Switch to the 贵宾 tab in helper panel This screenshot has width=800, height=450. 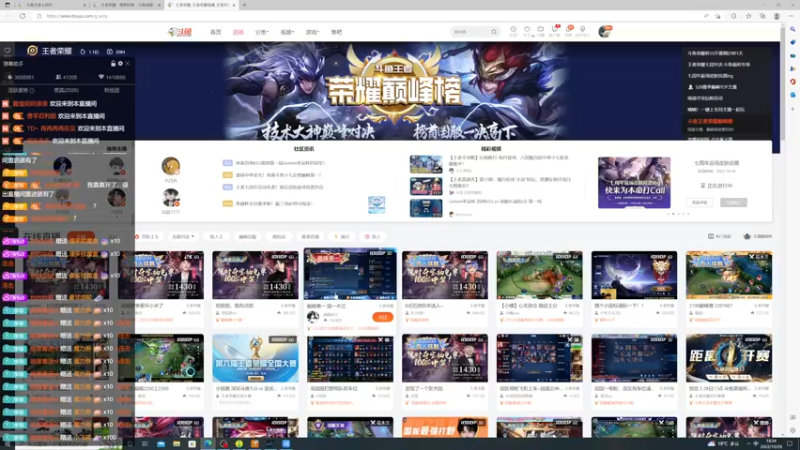[x=66, y=90]
